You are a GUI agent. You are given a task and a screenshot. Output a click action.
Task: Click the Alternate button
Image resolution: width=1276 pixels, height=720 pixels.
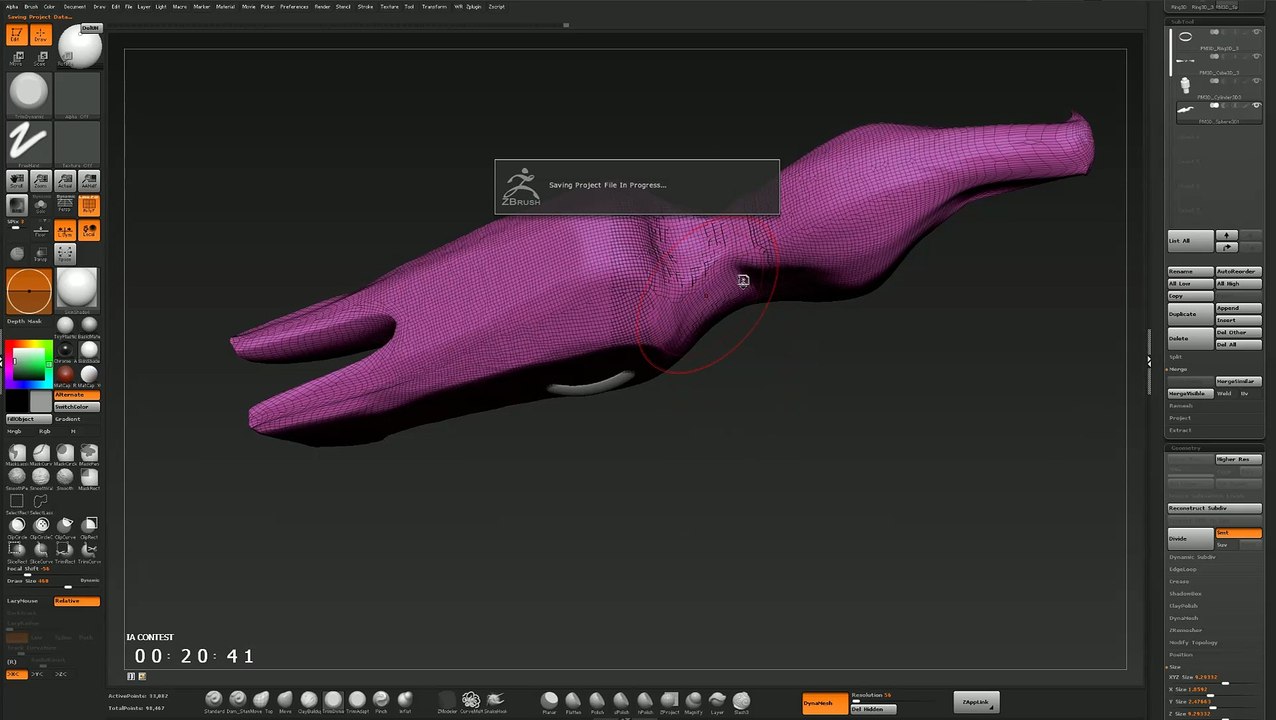[77, 395]
